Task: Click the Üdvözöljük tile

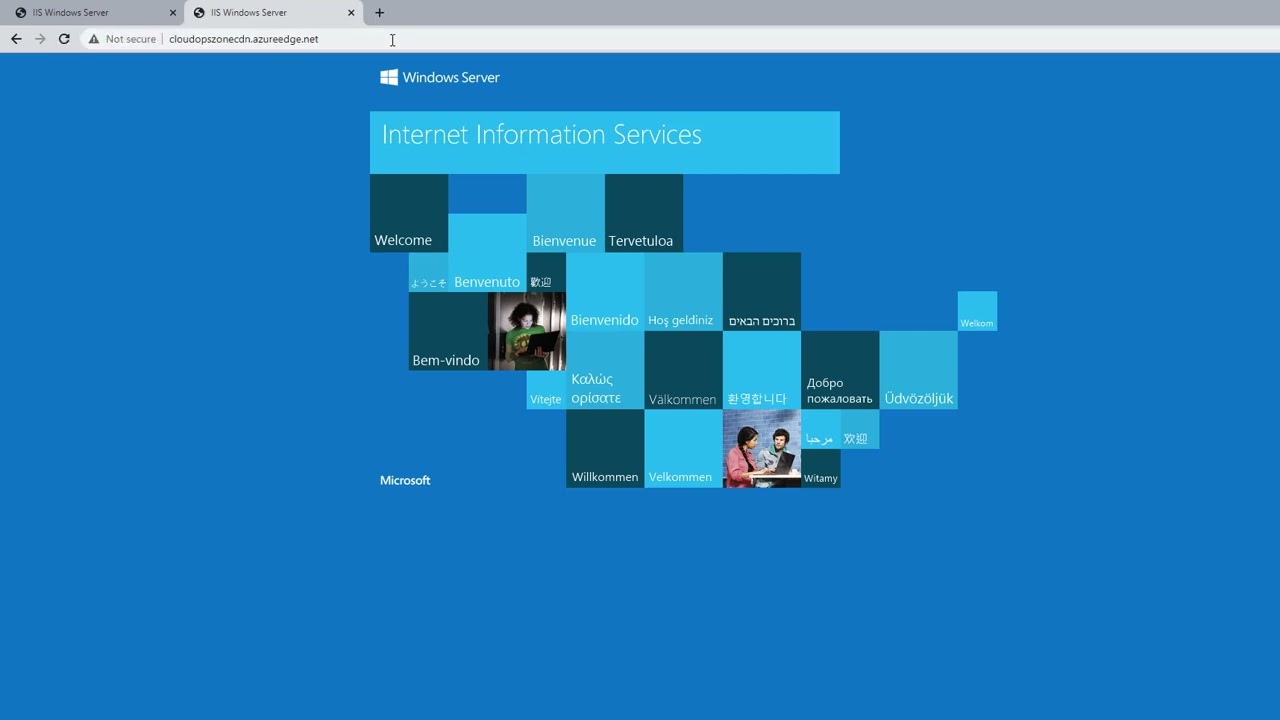Action: (918, 370)
